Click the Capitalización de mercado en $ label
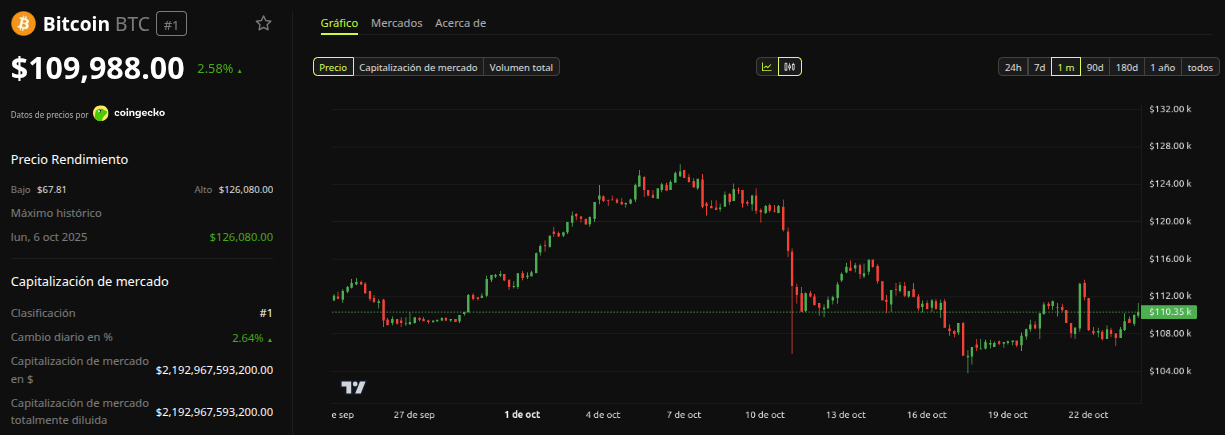1225x435 pixels. pos(80,369)
